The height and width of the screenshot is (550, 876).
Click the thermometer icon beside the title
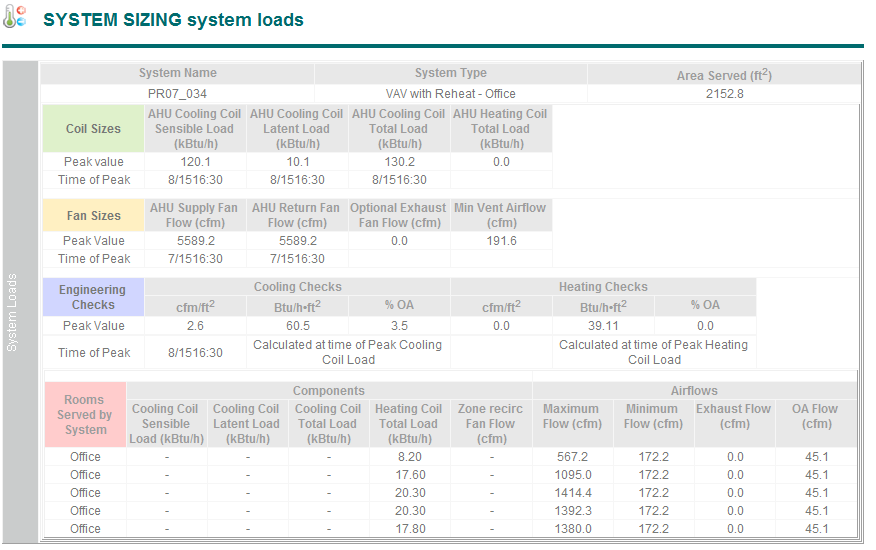tap(15, 17)
